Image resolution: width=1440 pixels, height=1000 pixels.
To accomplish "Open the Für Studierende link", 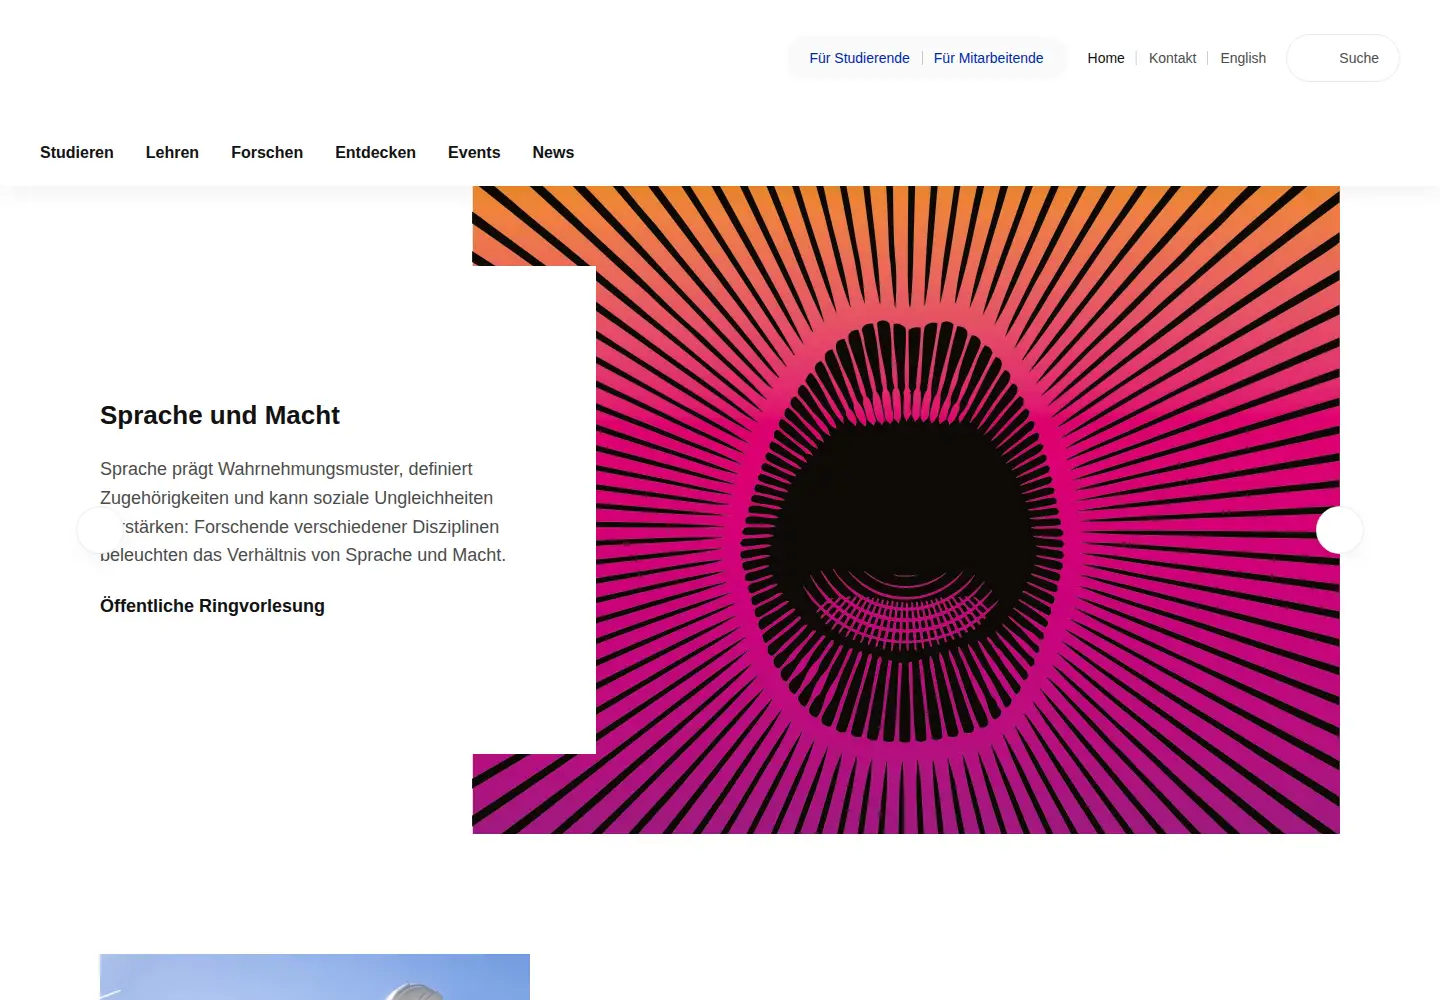I will click(x=859, y=58).
